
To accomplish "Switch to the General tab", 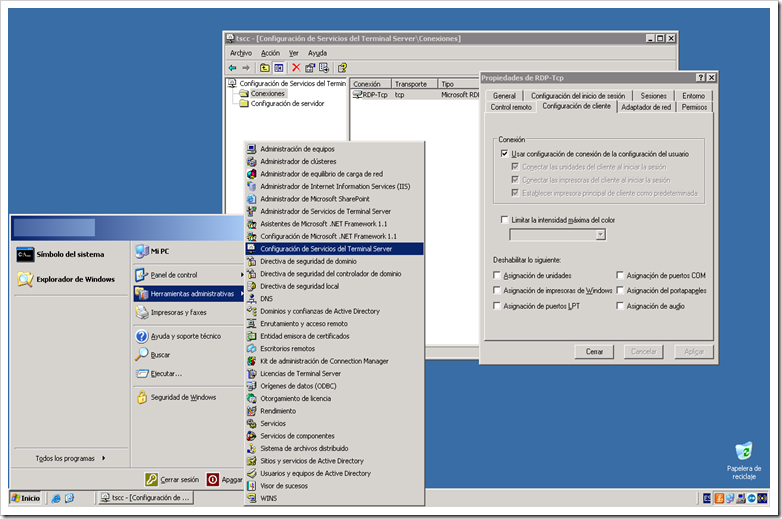I will click(x=504, y=96).
